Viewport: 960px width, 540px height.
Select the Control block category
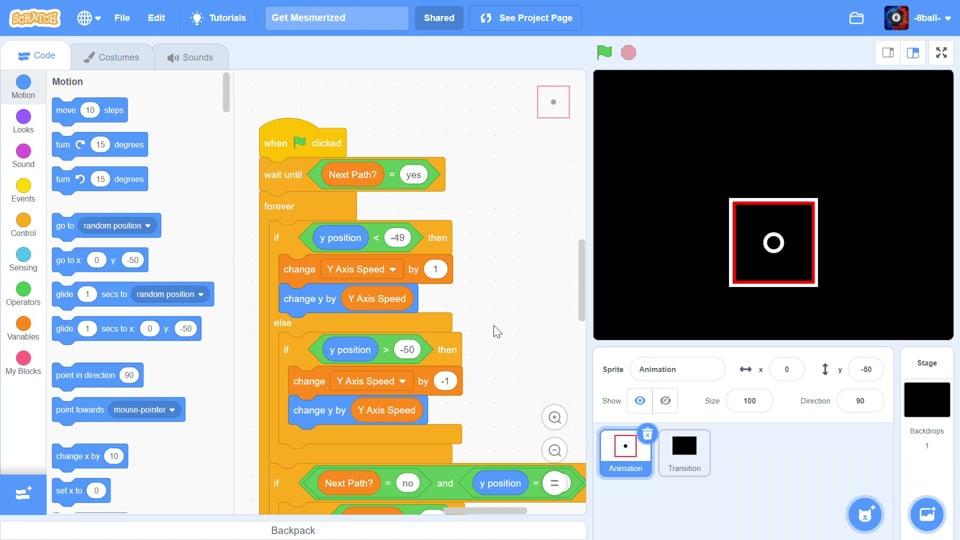(23, 225)
